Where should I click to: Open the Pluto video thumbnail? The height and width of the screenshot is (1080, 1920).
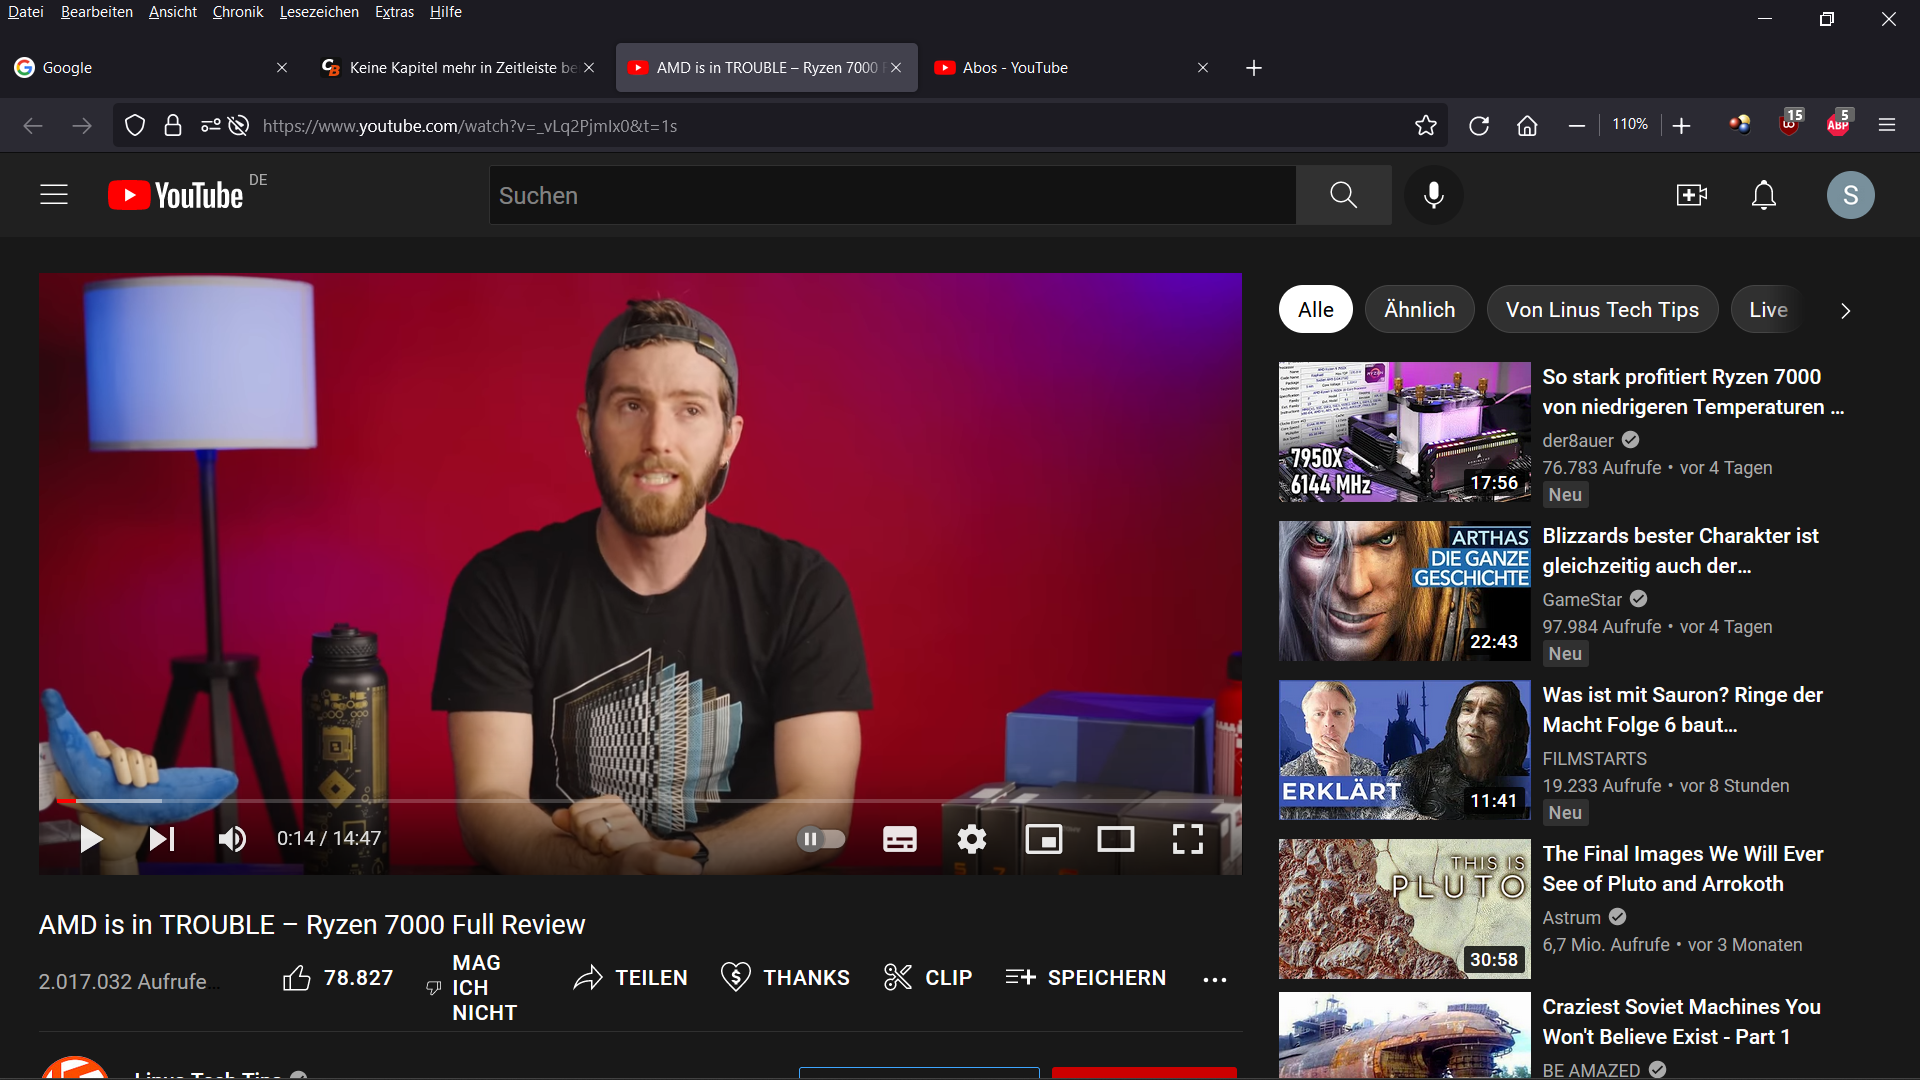(x=1404, y=908)
